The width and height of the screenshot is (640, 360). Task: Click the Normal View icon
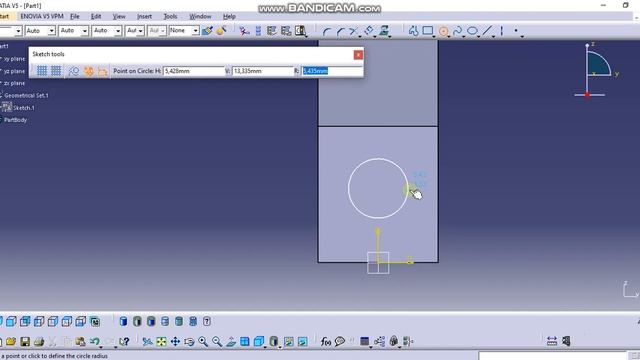[231, 341]
